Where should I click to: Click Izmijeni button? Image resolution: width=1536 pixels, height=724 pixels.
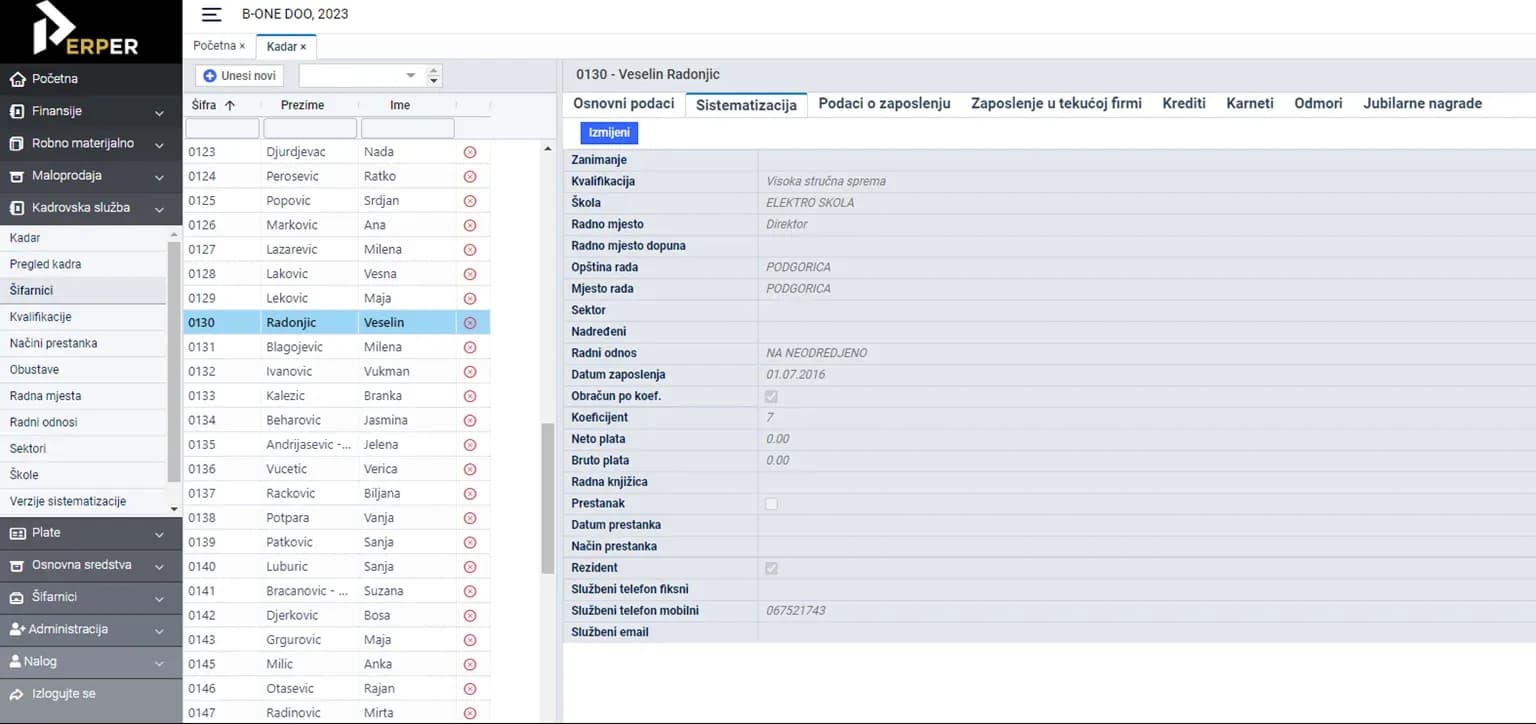point(609,133)
